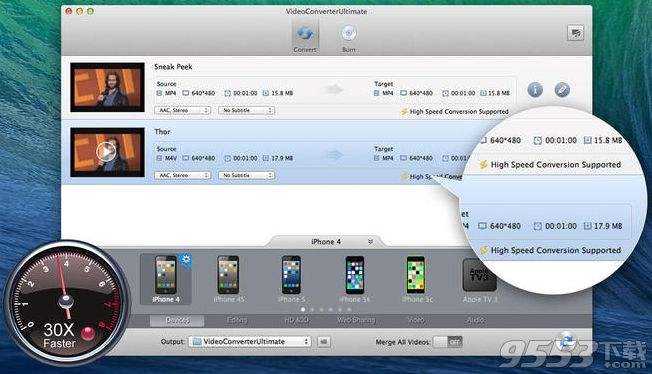652x374 pixels.
Task: Switch to the Editing tab
Action: point(237,320)
